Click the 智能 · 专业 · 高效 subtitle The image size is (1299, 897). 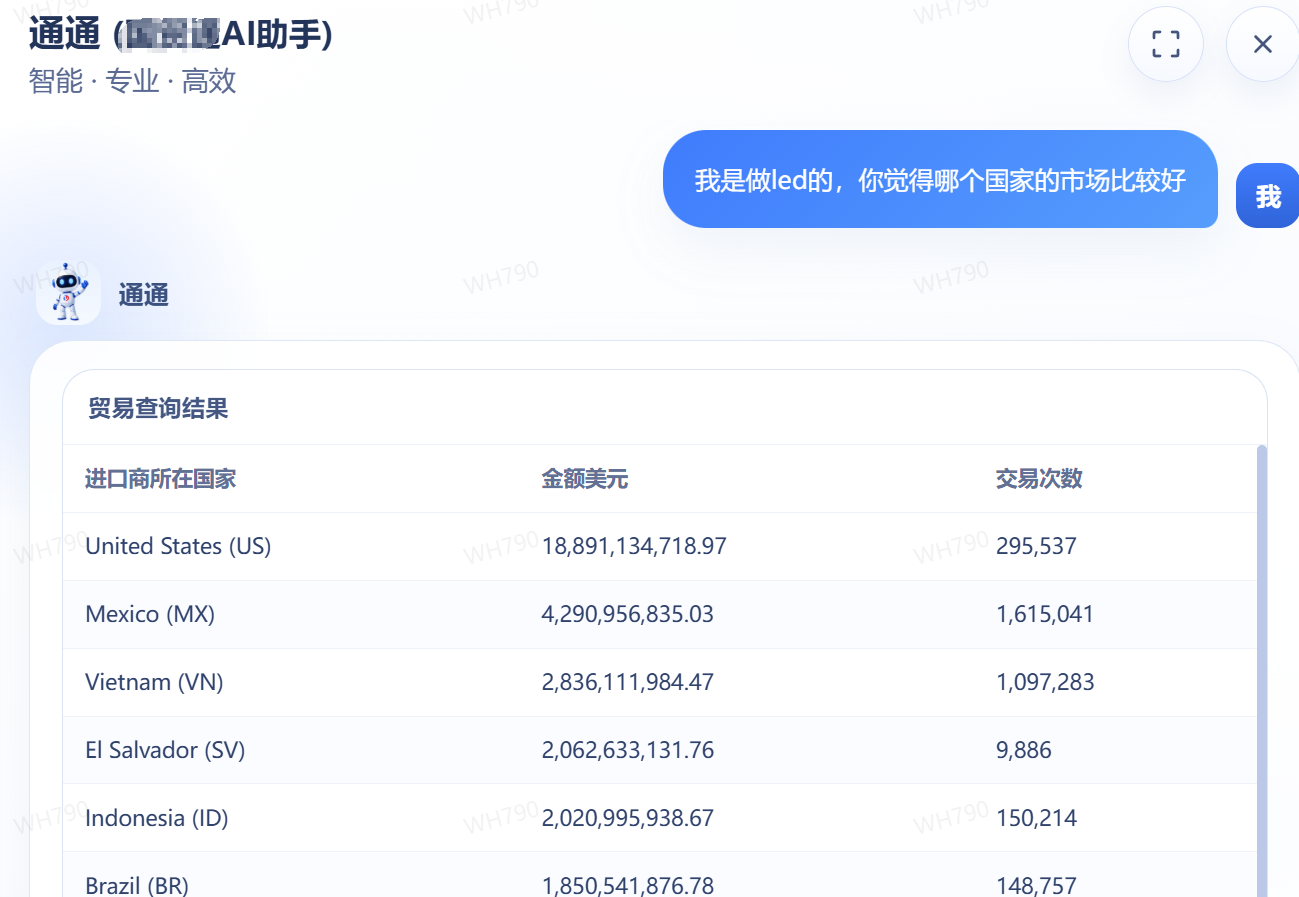tap(133, 81)
